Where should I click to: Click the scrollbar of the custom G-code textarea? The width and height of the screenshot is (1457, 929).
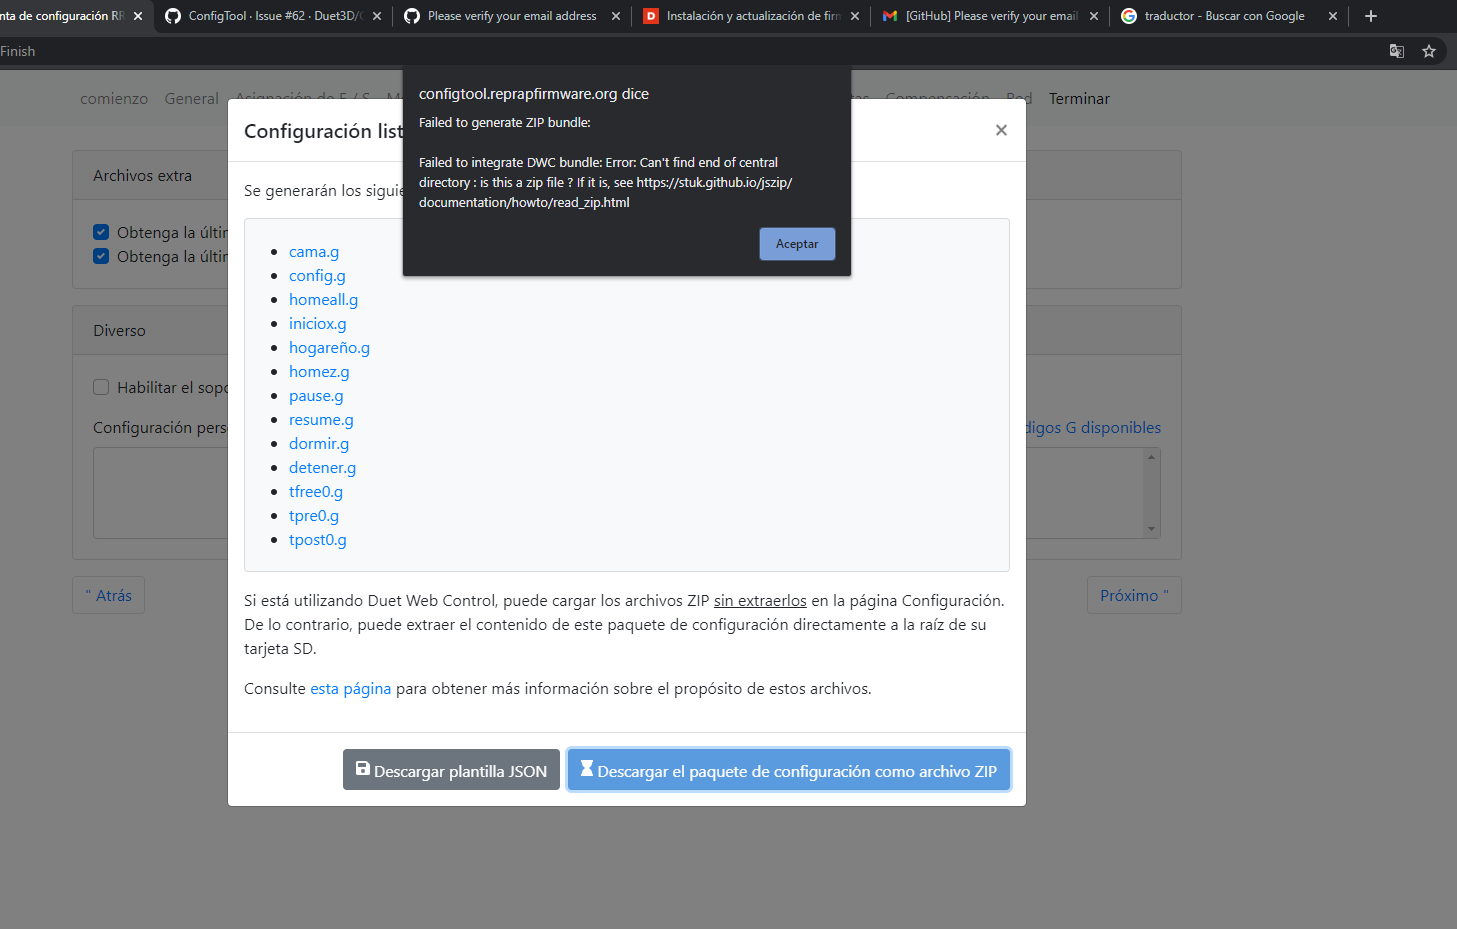(x=1151, y=492)
